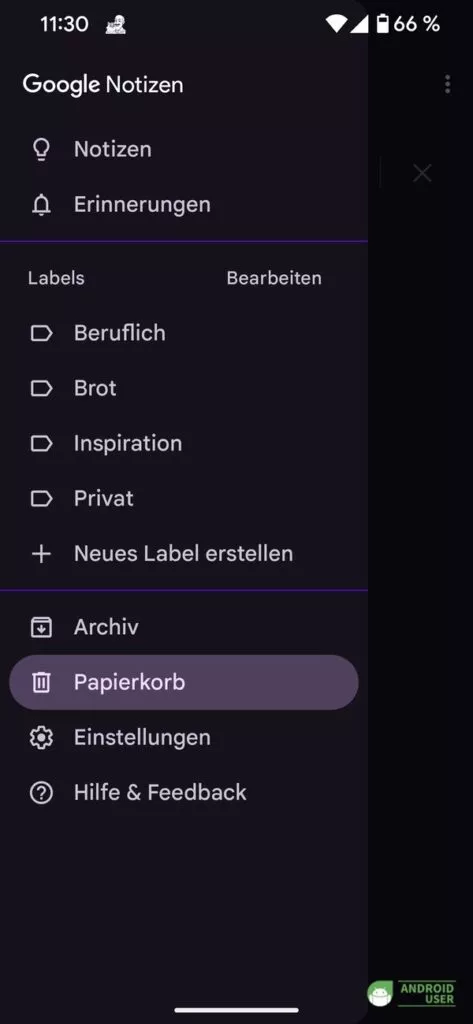
Task: Open the gear icon for Einstellungen
Action: coord(41,738)
